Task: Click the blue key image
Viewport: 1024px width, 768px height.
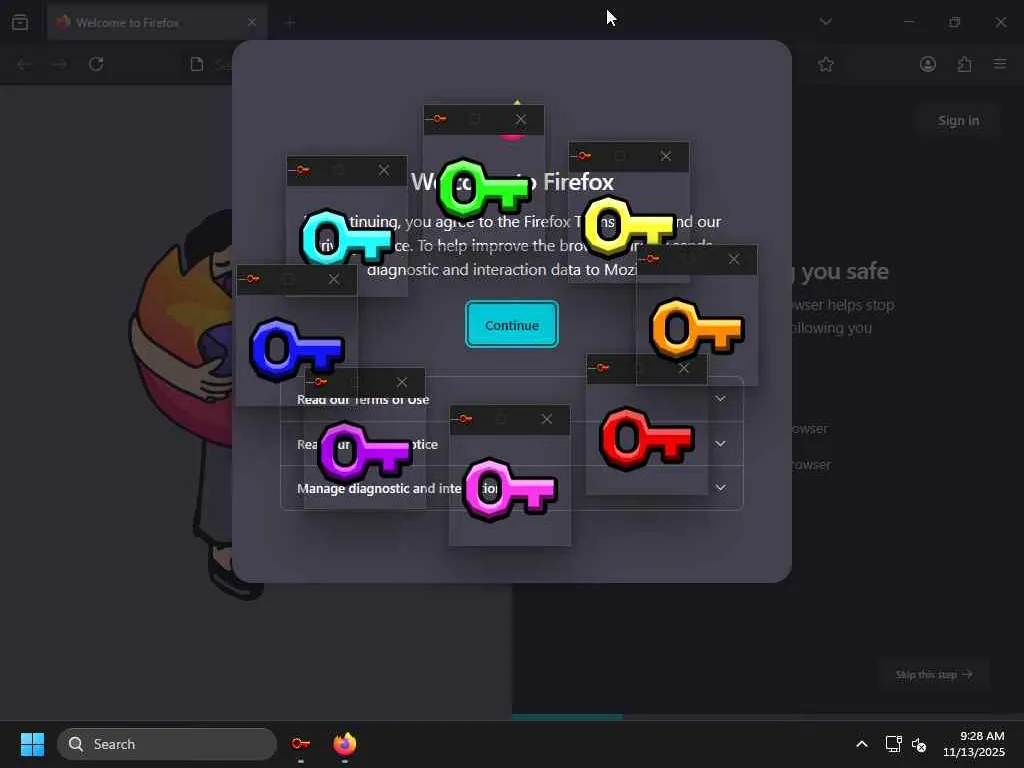Action: (x=296, y=348)
